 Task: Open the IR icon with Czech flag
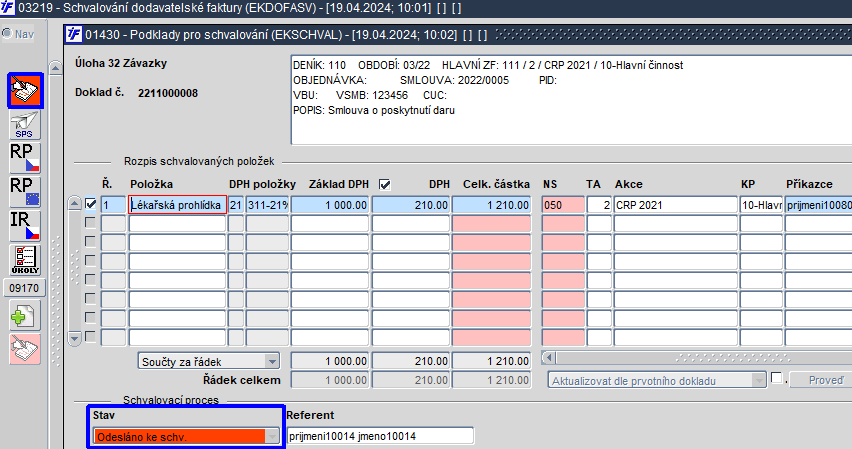[x=25, y=226]
